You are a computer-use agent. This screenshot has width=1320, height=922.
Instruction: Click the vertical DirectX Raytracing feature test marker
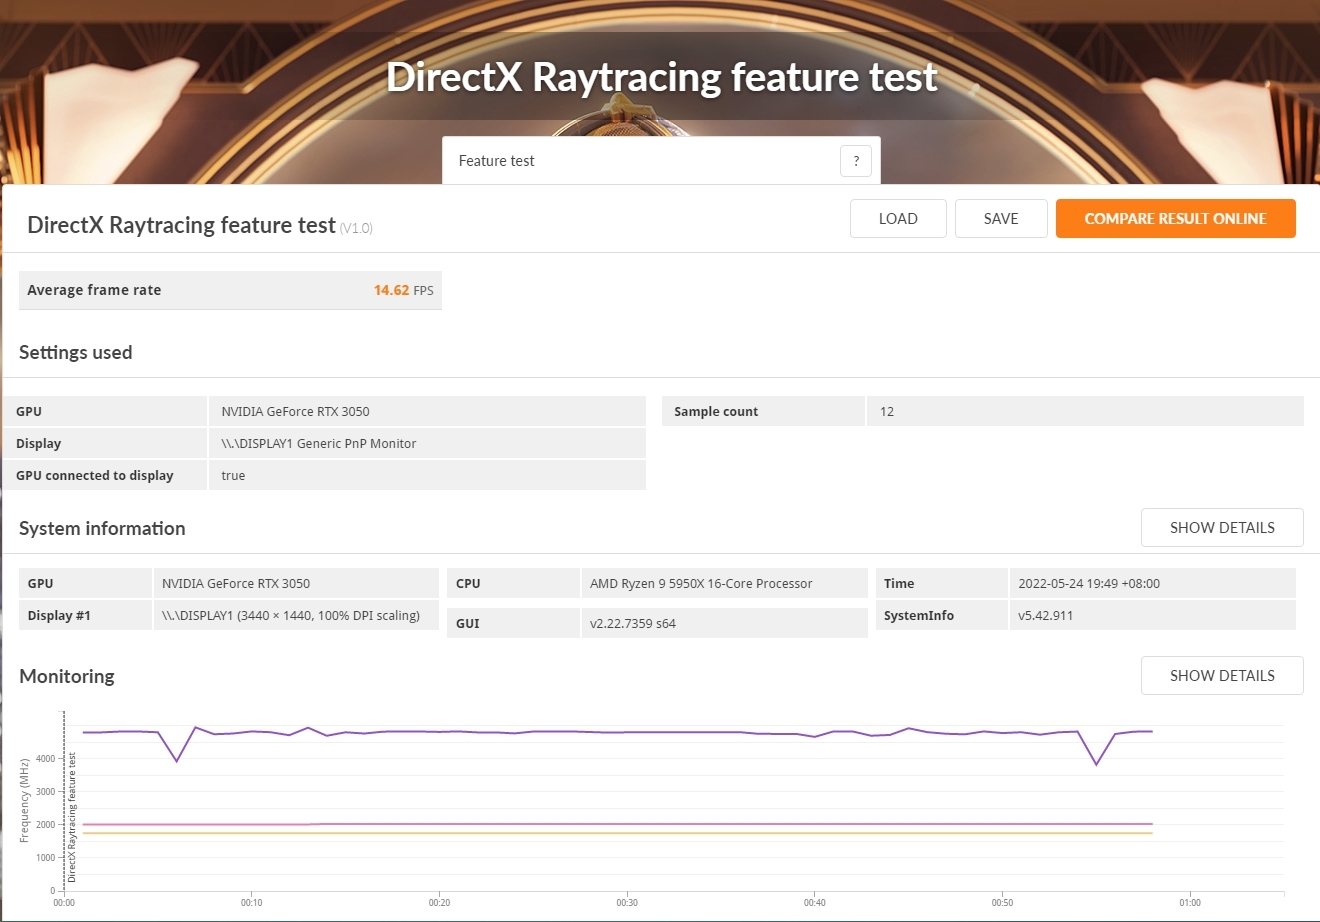[72, 817]
